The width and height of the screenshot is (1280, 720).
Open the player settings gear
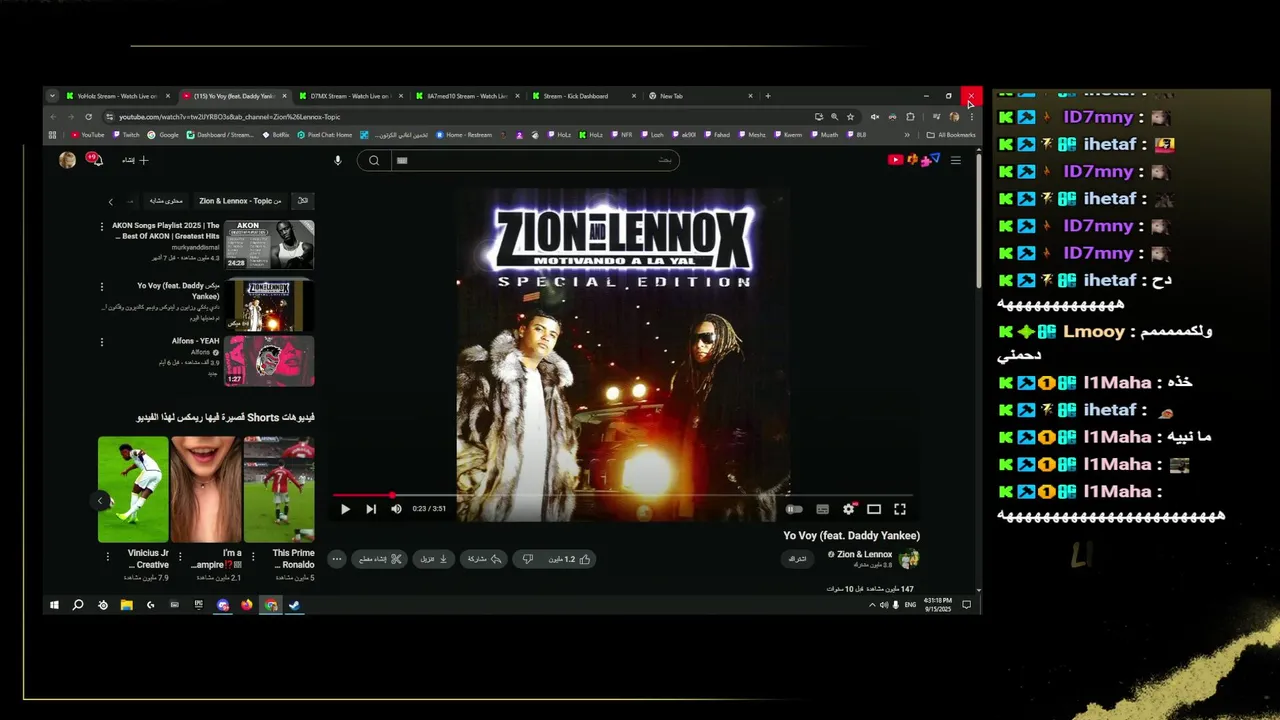tap(849, 509)
